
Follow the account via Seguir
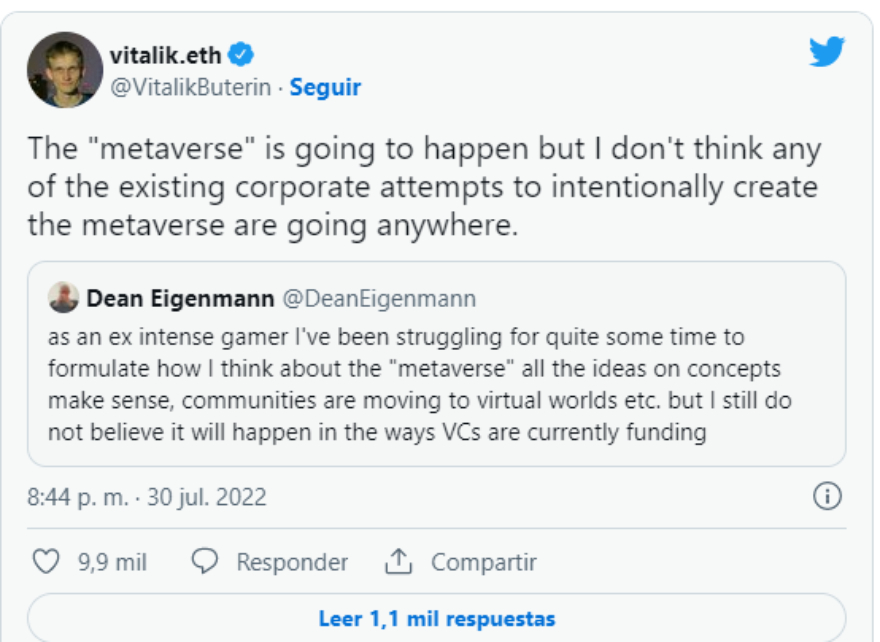tap(325, 88)
